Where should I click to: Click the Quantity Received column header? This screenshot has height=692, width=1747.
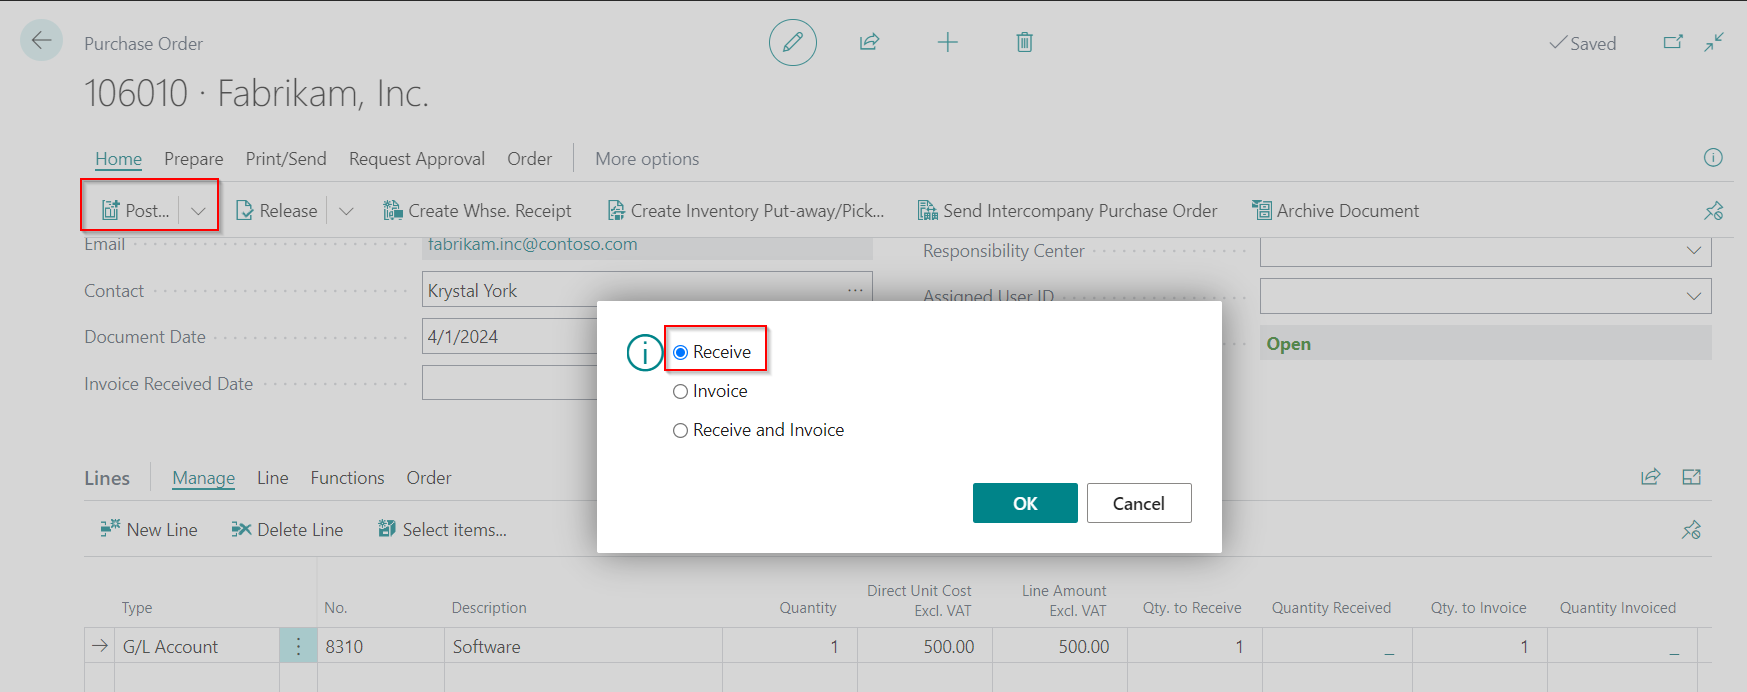1331,608
